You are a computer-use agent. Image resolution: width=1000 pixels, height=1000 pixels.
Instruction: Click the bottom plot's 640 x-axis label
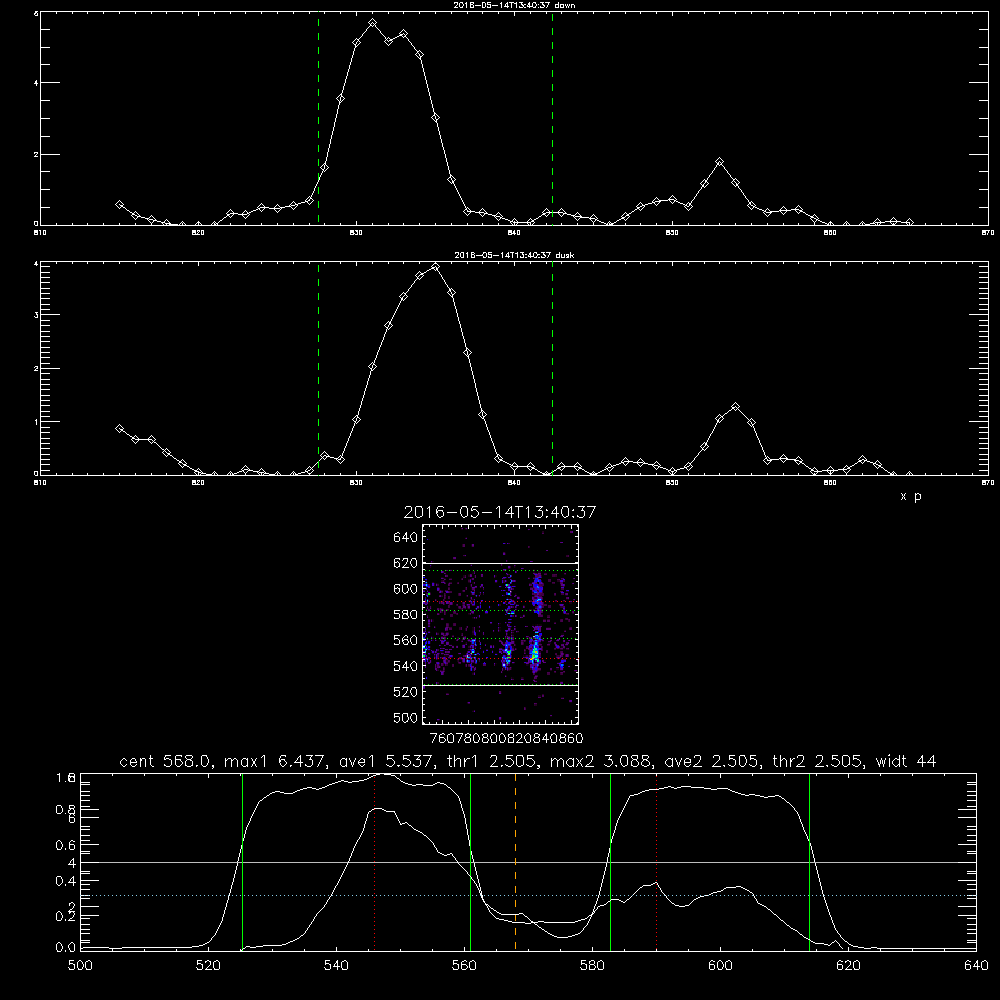(976, 966)
